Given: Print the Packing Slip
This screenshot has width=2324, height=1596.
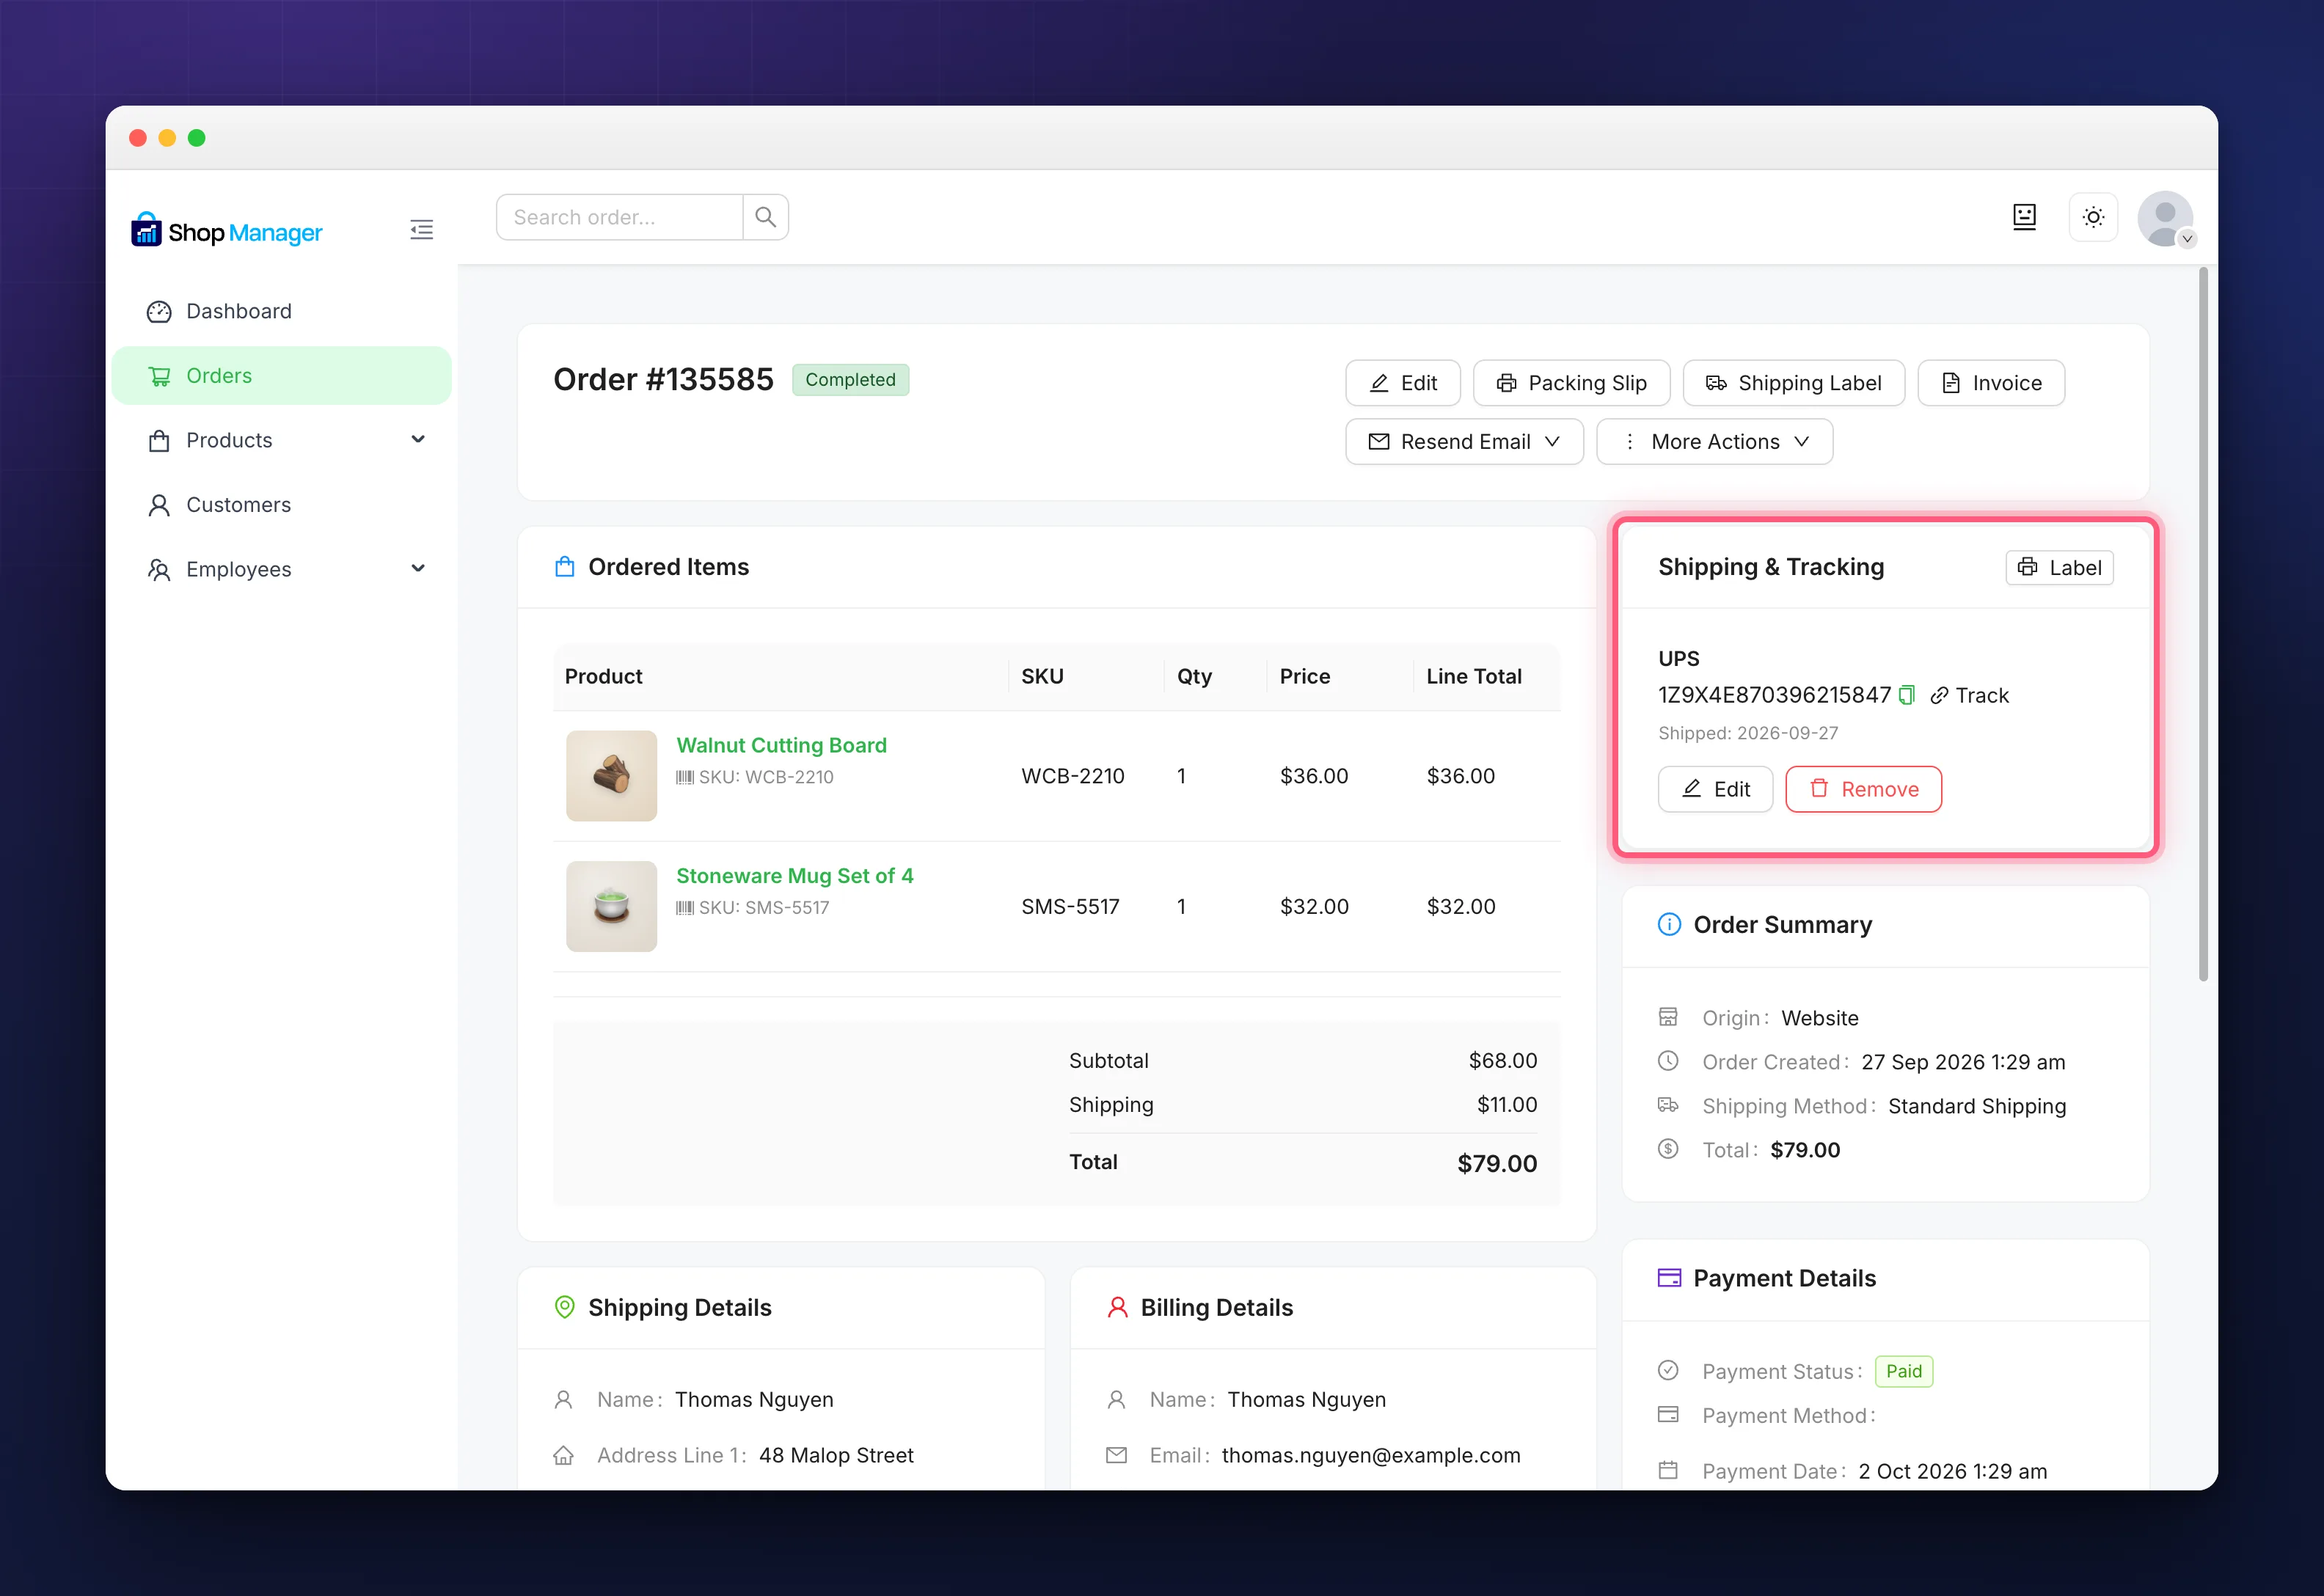Looking at the screenshot, I should pos(1571,383).
